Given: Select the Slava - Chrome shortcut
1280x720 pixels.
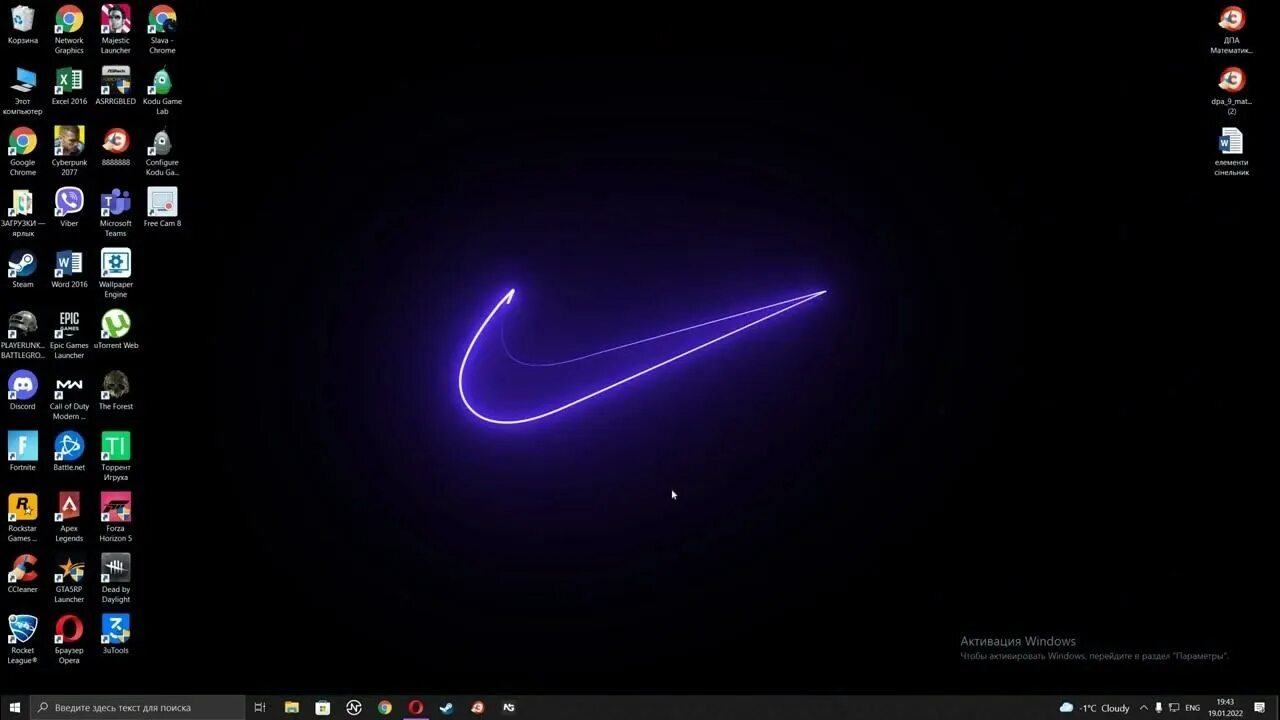Looking at the screenshot, I should [162, 29].
